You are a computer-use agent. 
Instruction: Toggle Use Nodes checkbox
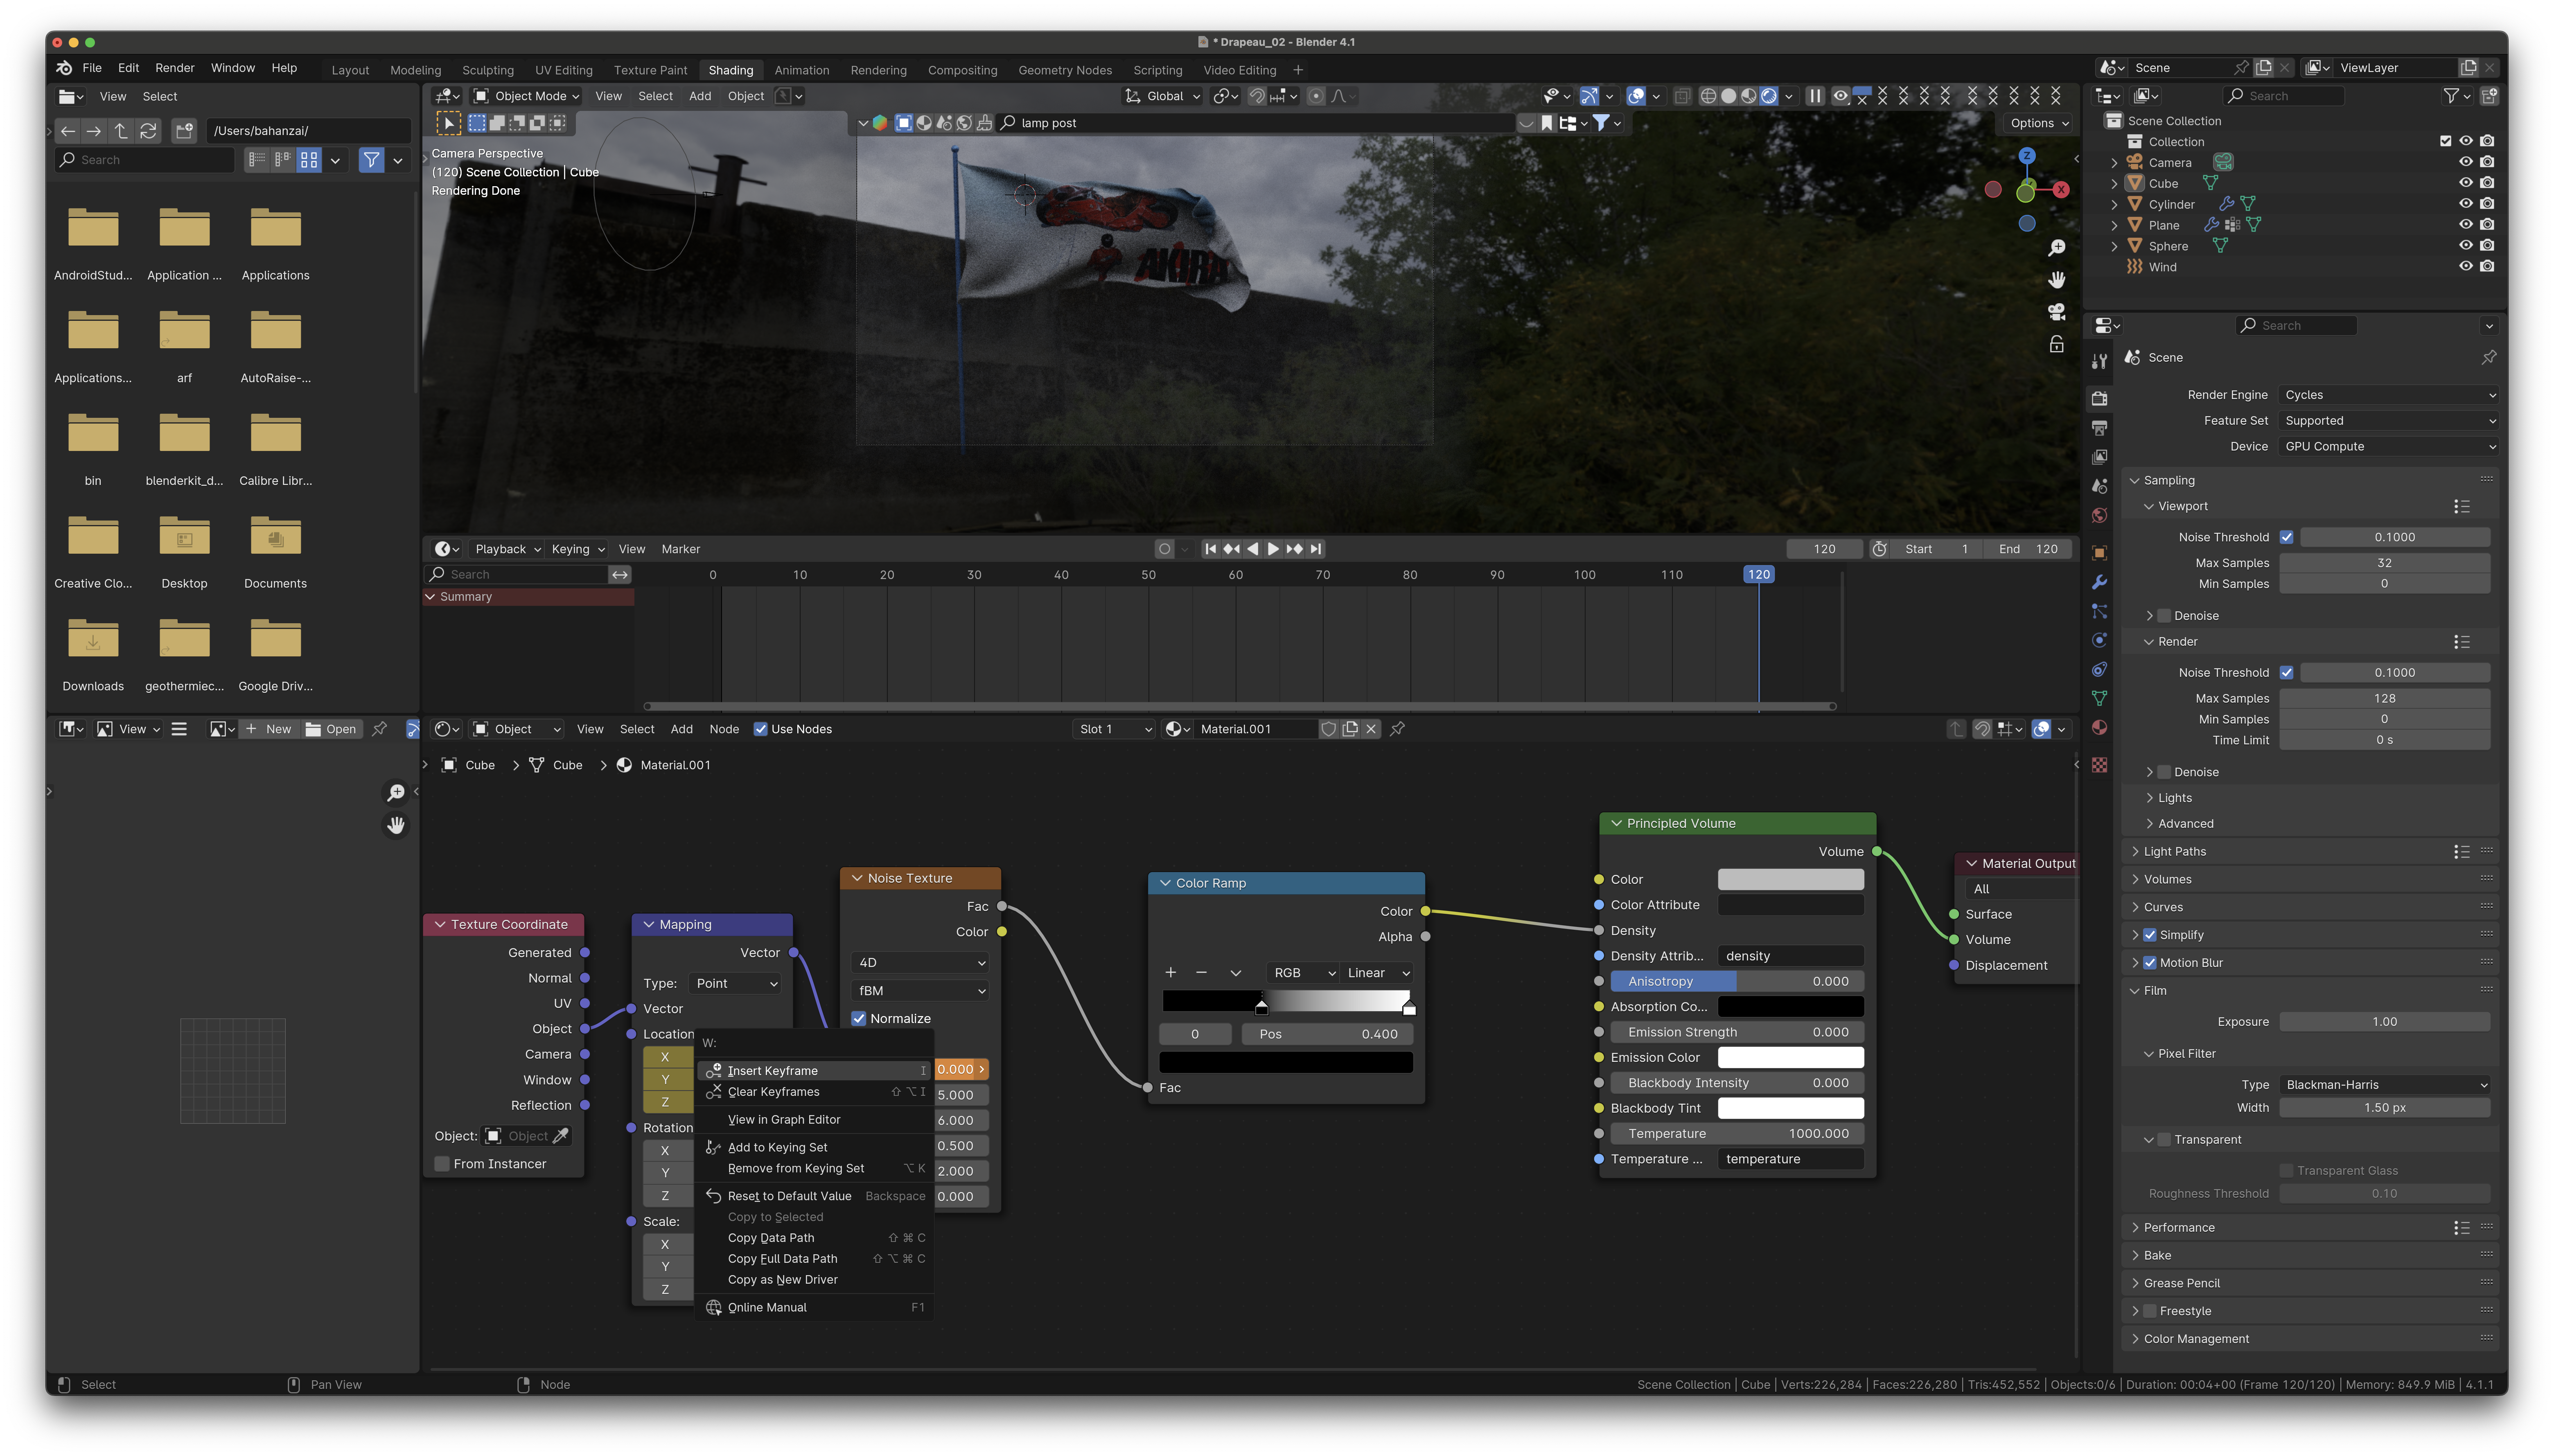[760, 729]
